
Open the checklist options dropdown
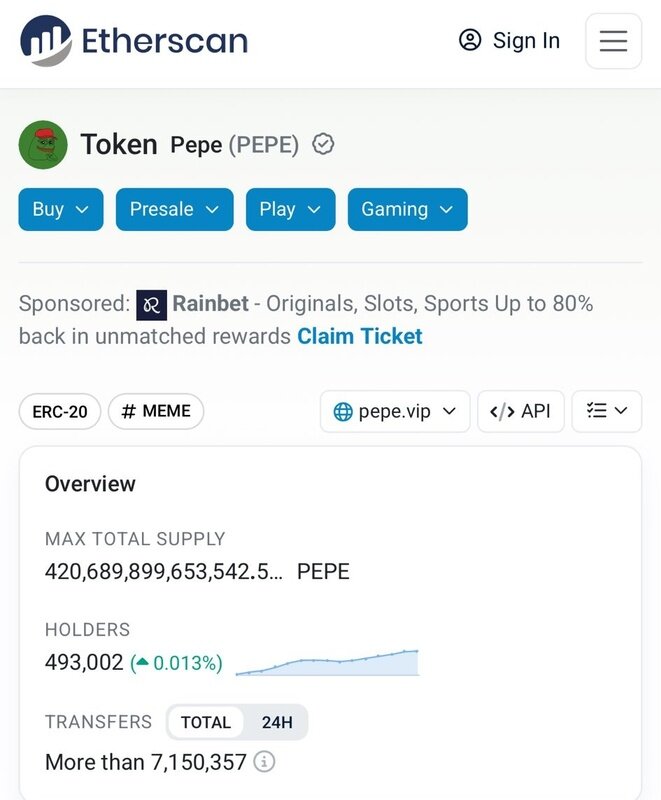606,411
